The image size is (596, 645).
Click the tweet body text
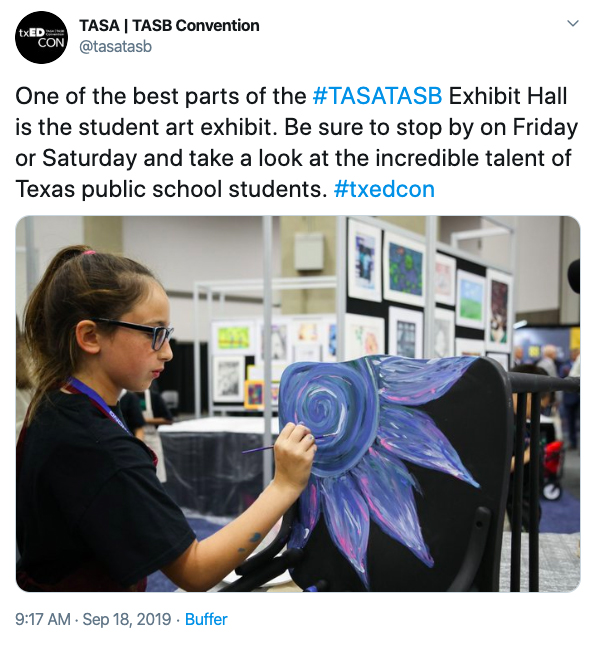[297, 143]
